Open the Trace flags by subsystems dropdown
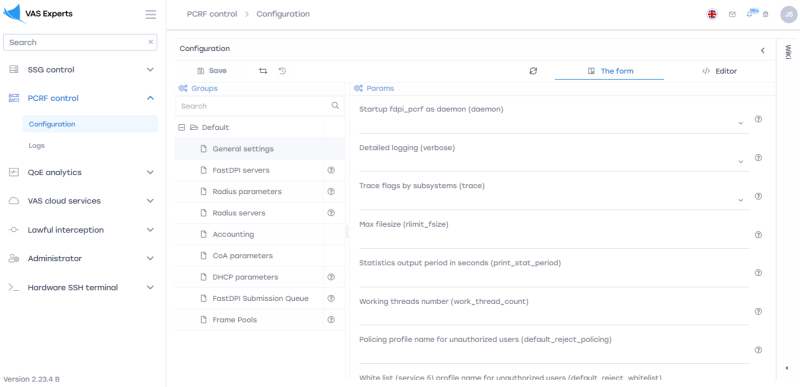 coord(554,200)
